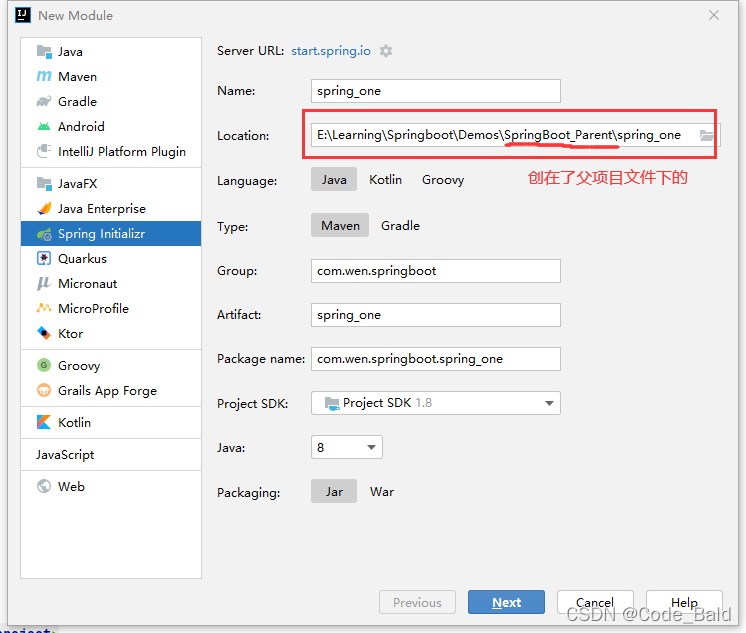
Task: Click the Group input field
Action: [x=436, y=271]
